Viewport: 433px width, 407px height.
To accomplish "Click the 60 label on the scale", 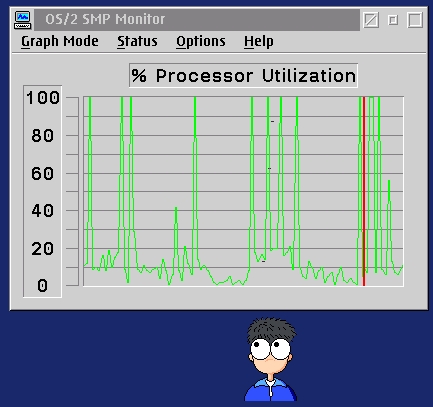I will pyautogui.click(x=42, y=174).
